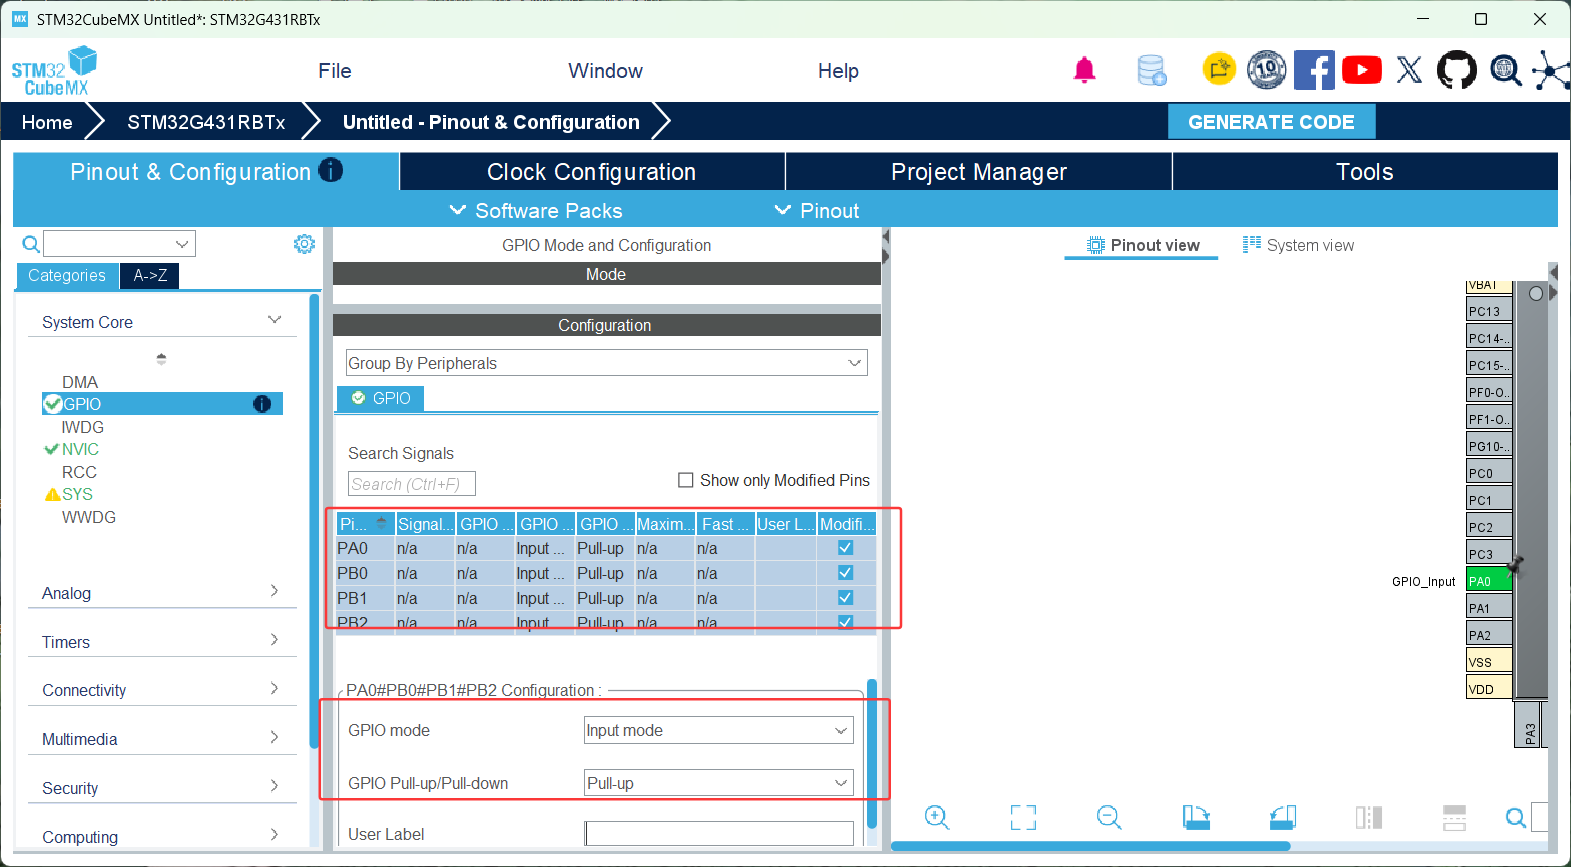Rotate the chip counter-clockwise

coord(1283,817)
